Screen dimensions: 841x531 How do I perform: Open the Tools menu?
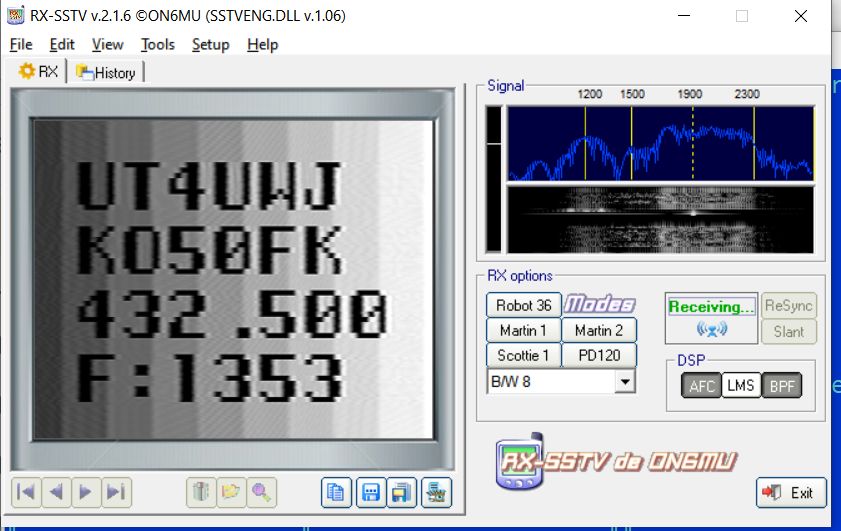[x=157, y=44]
